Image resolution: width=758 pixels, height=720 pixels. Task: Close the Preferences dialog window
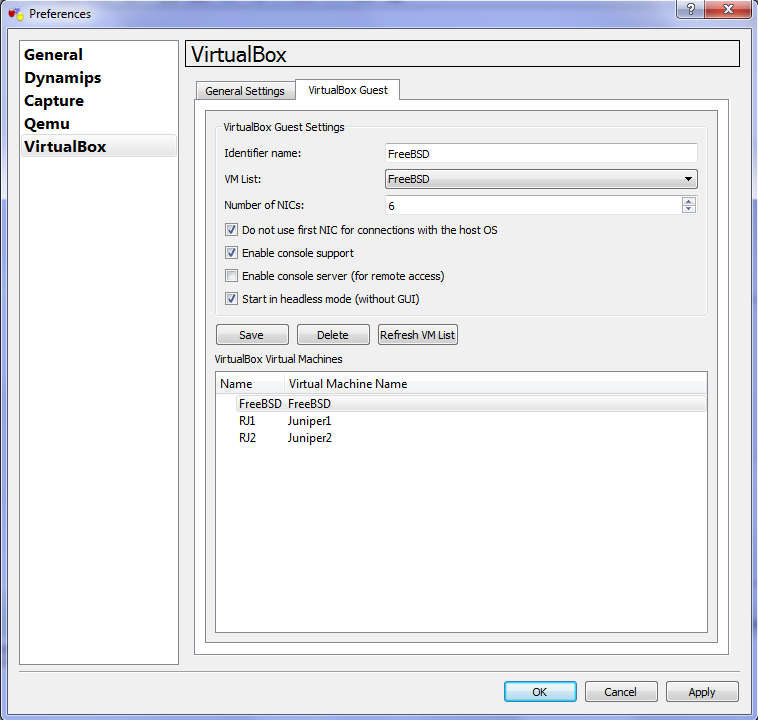tap(728, 9)
